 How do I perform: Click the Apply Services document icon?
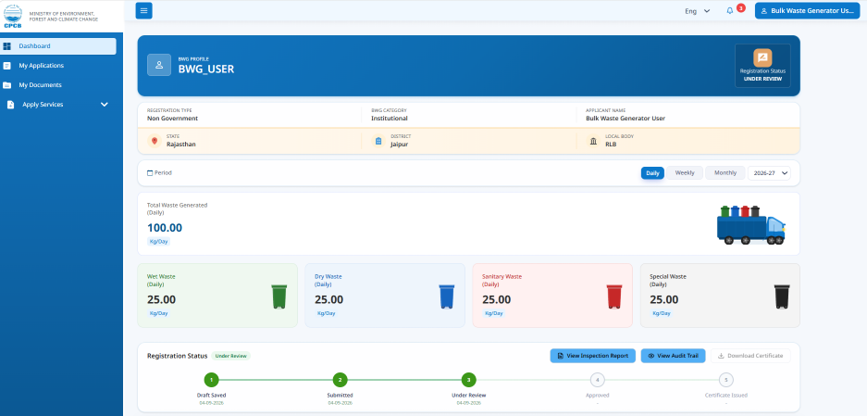11,105
